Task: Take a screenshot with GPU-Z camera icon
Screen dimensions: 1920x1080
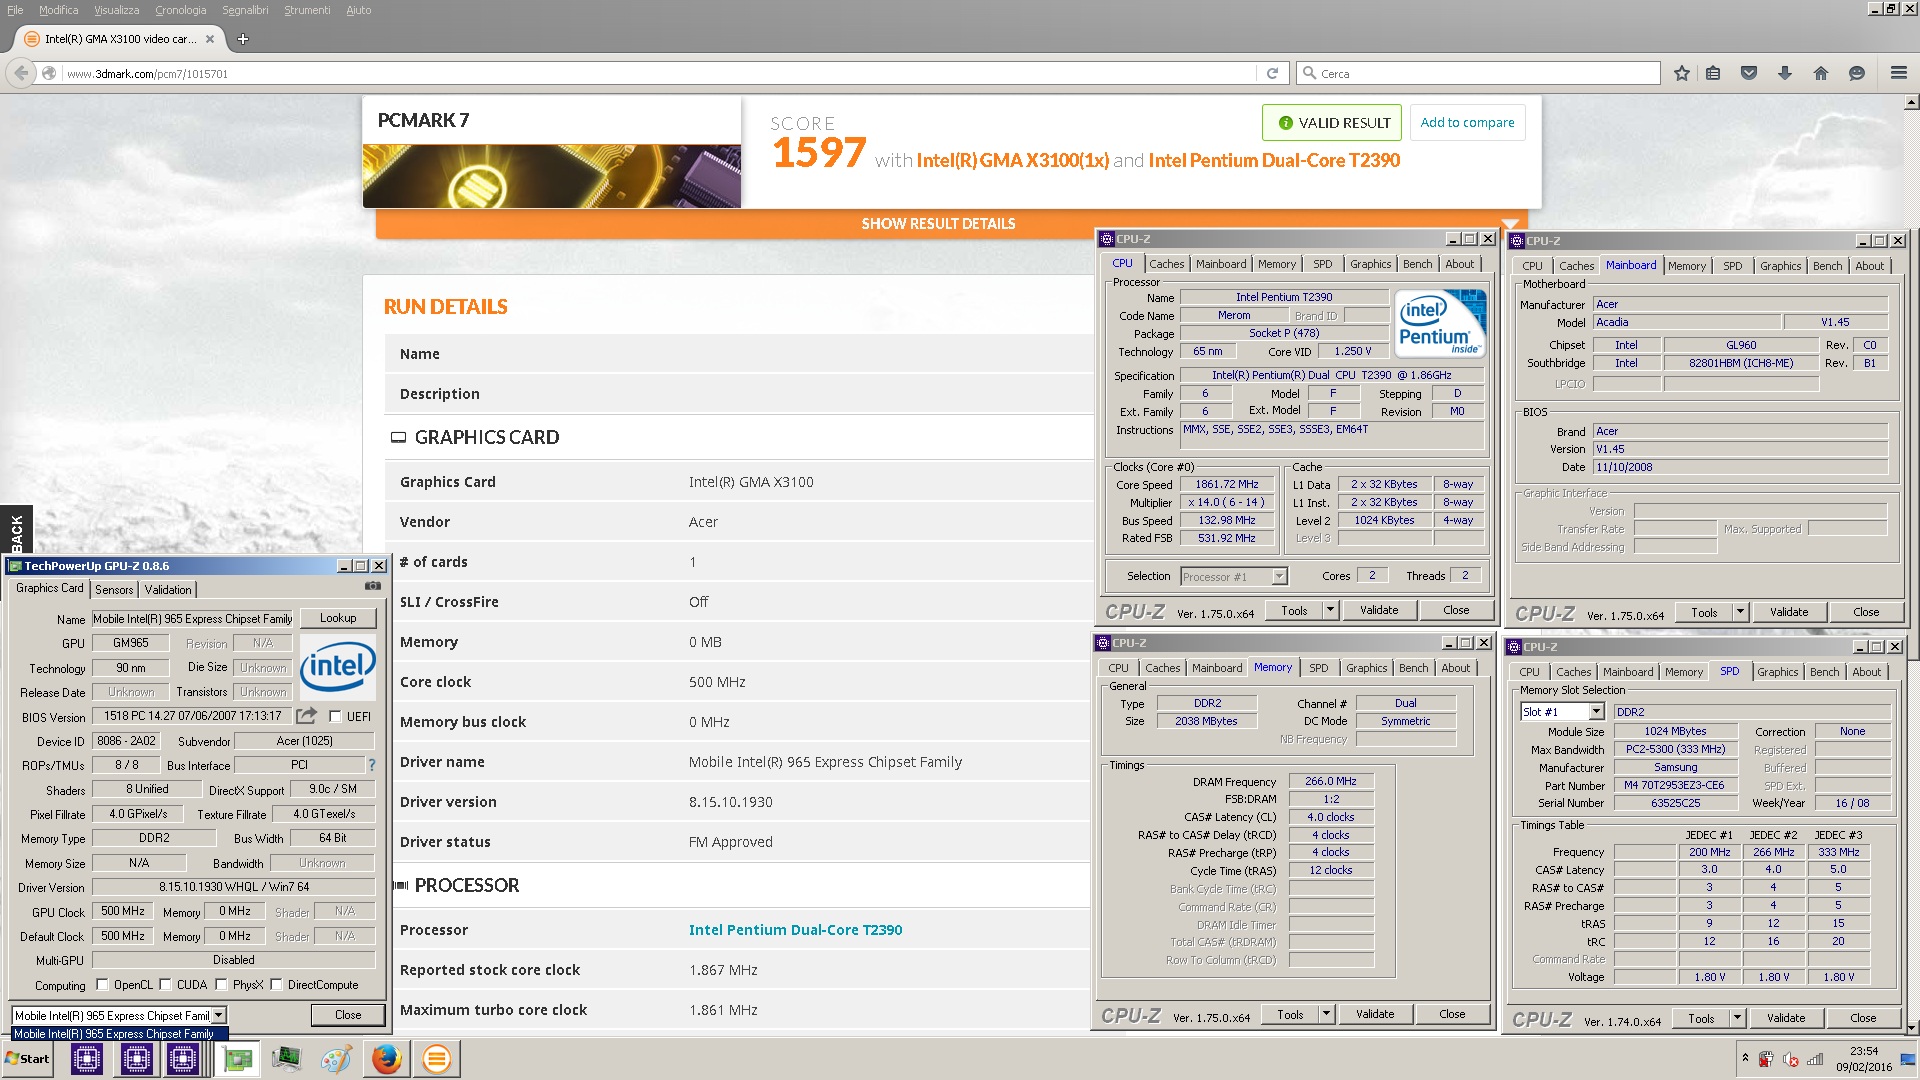Action: pos(373,587)
